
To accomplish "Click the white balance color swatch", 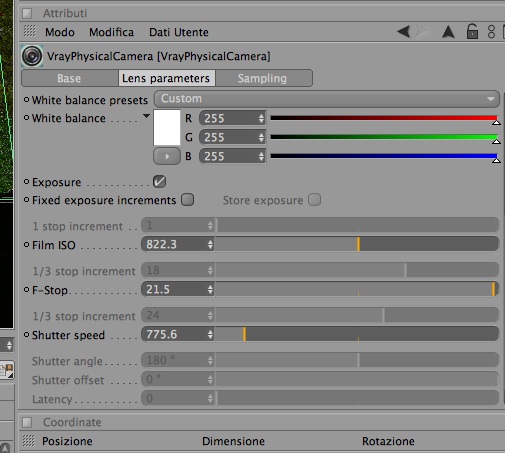I will (167, 128).
